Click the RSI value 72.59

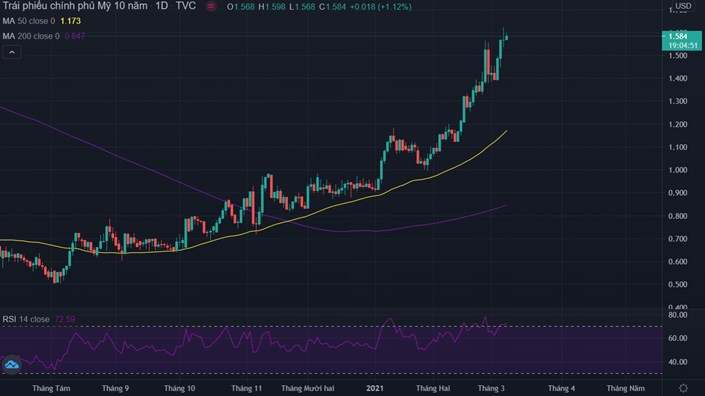tap(65, 319)
